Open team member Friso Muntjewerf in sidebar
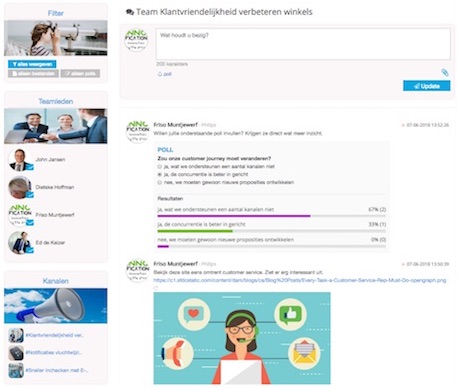Image resolution: width=458 pixels, height=388 pixels. tap(55, 215)
